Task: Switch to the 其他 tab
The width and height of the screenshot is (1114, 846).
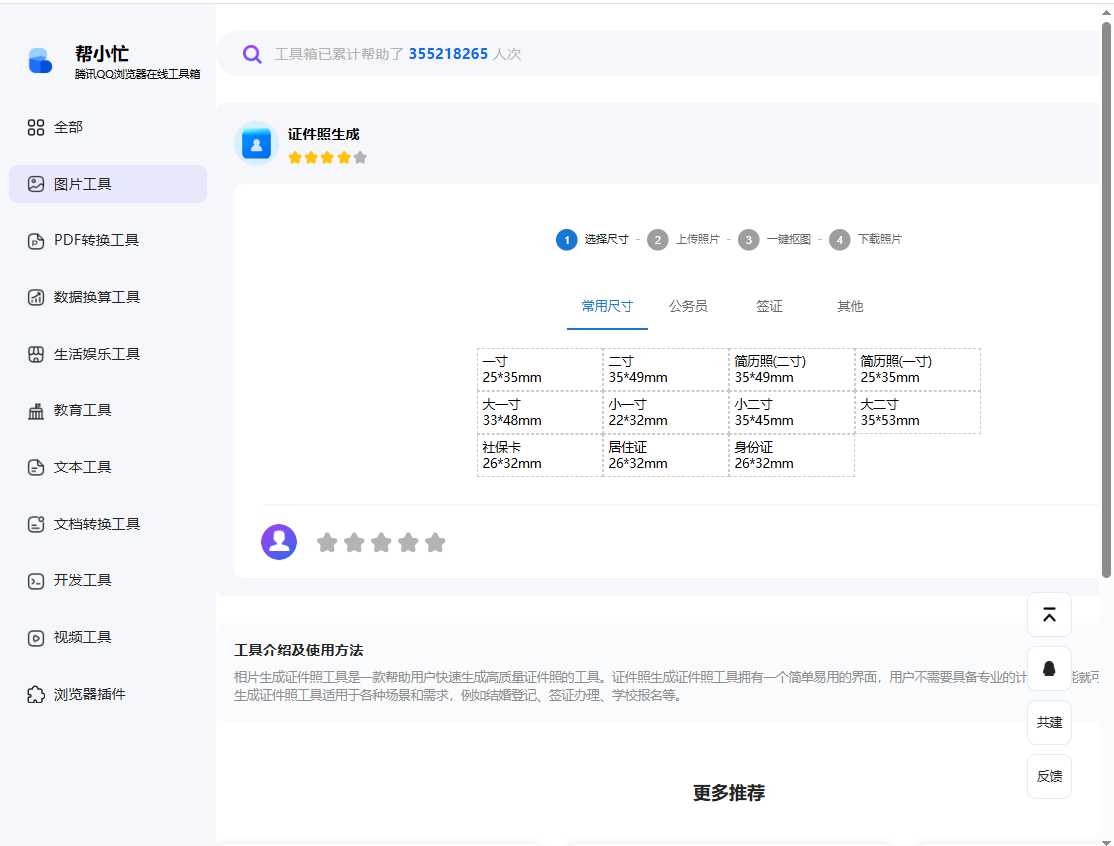Action: point(849,306)
